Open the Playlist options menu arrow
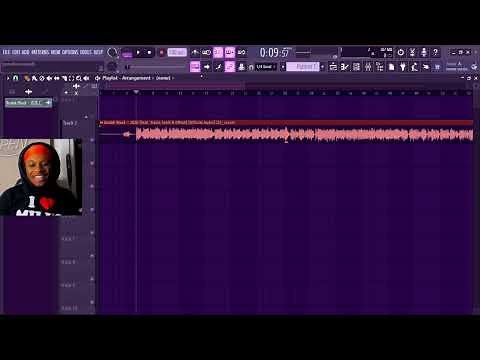Screen dimensions: 480x360 coord(8,78)
